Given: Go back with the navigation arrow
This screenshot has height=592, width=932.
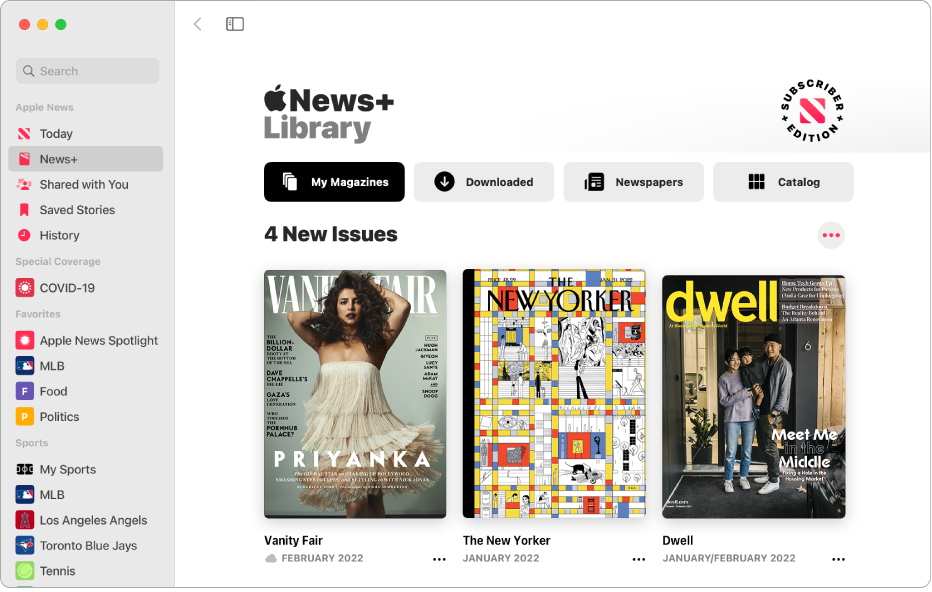Looking at the screenshot, I should [197, 23].
